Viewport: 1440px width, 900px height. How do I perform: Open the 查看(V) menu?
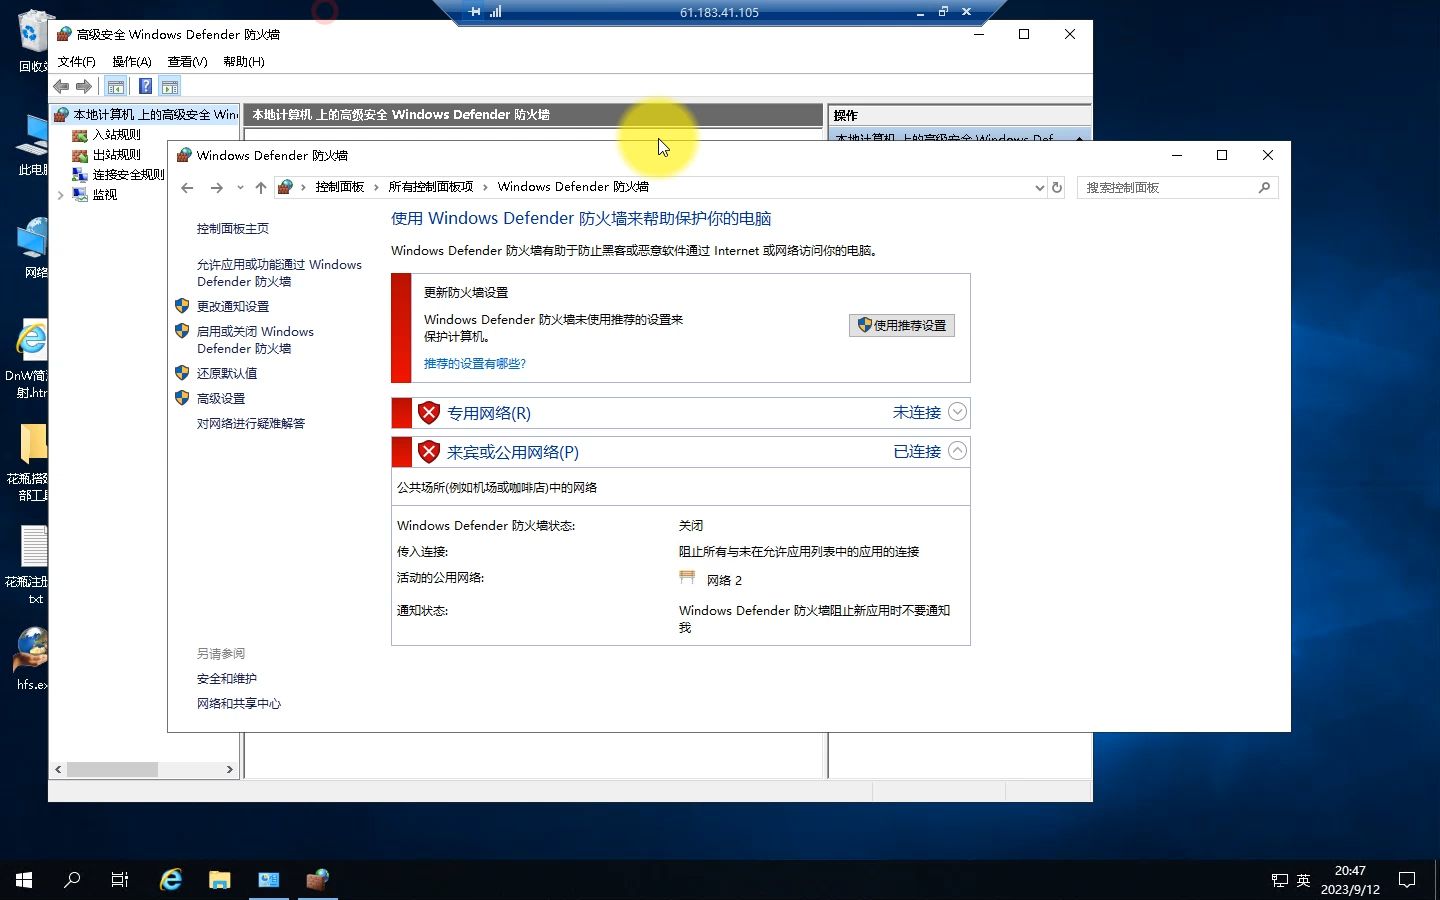(187, 62)
